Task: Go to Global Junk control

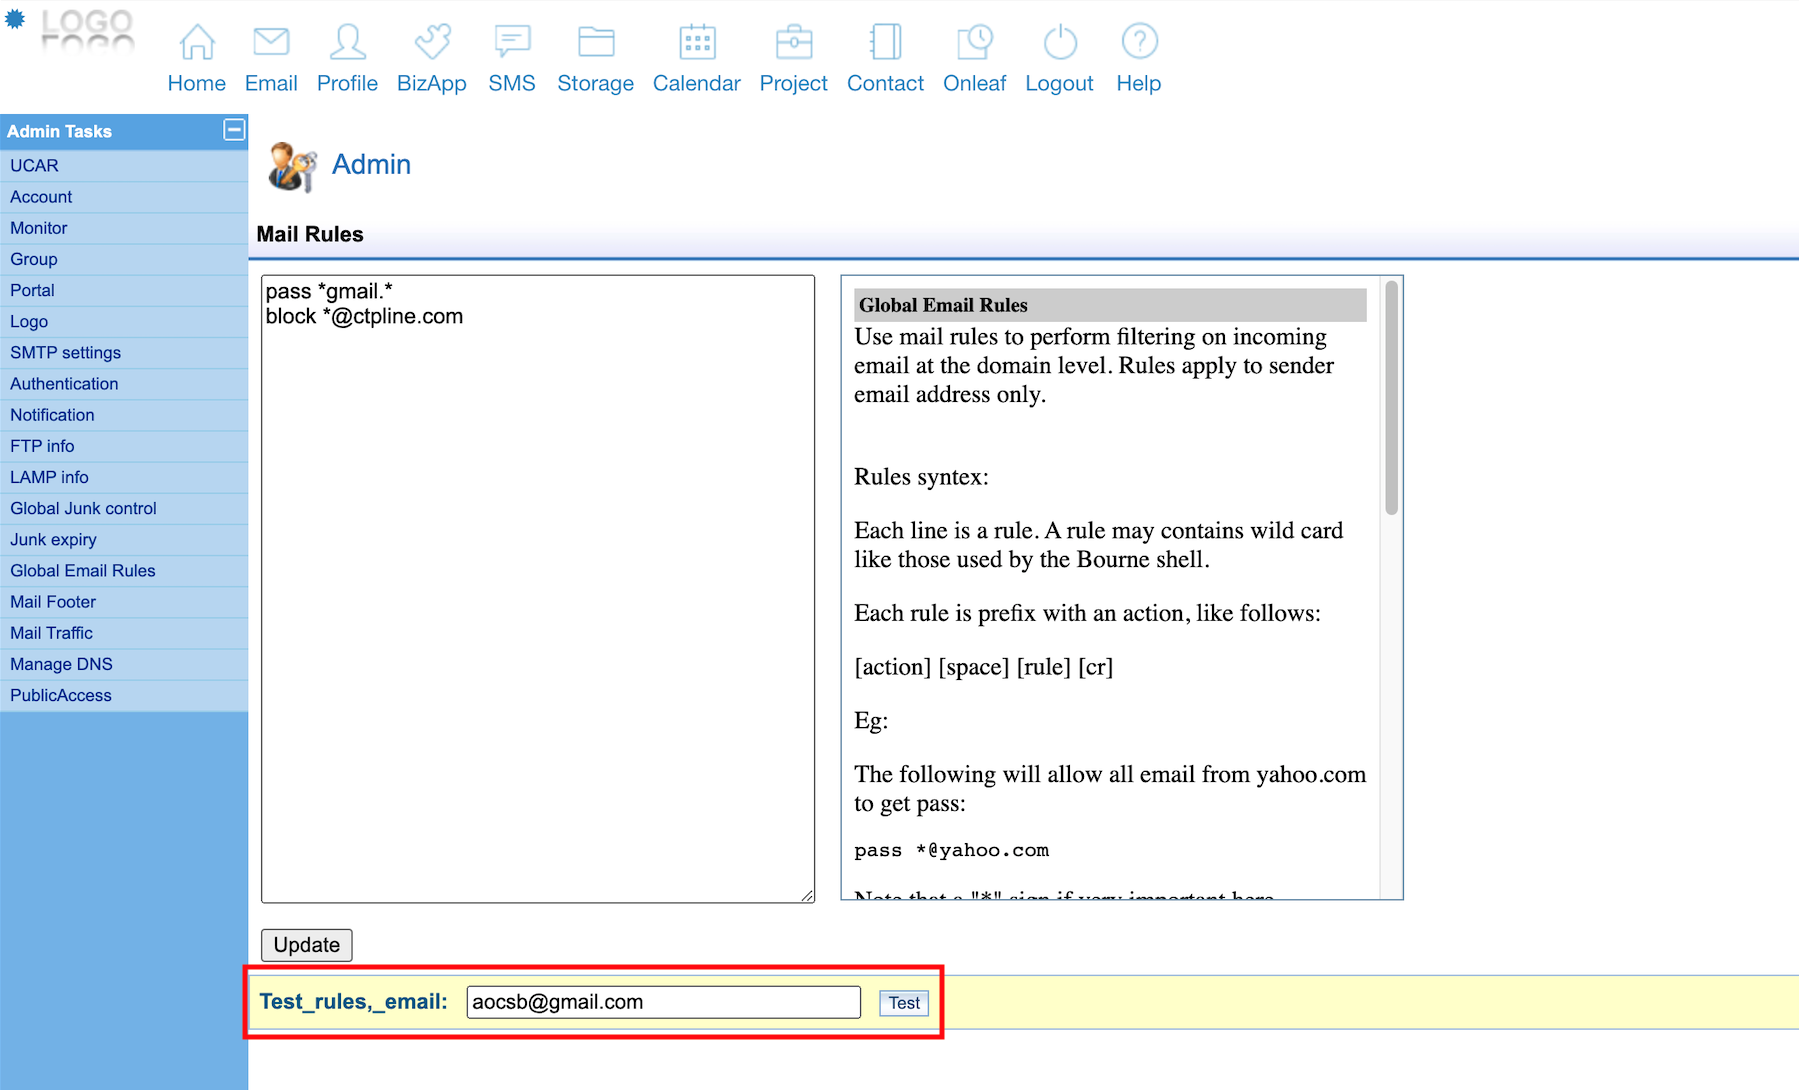Action: [83, 509]
